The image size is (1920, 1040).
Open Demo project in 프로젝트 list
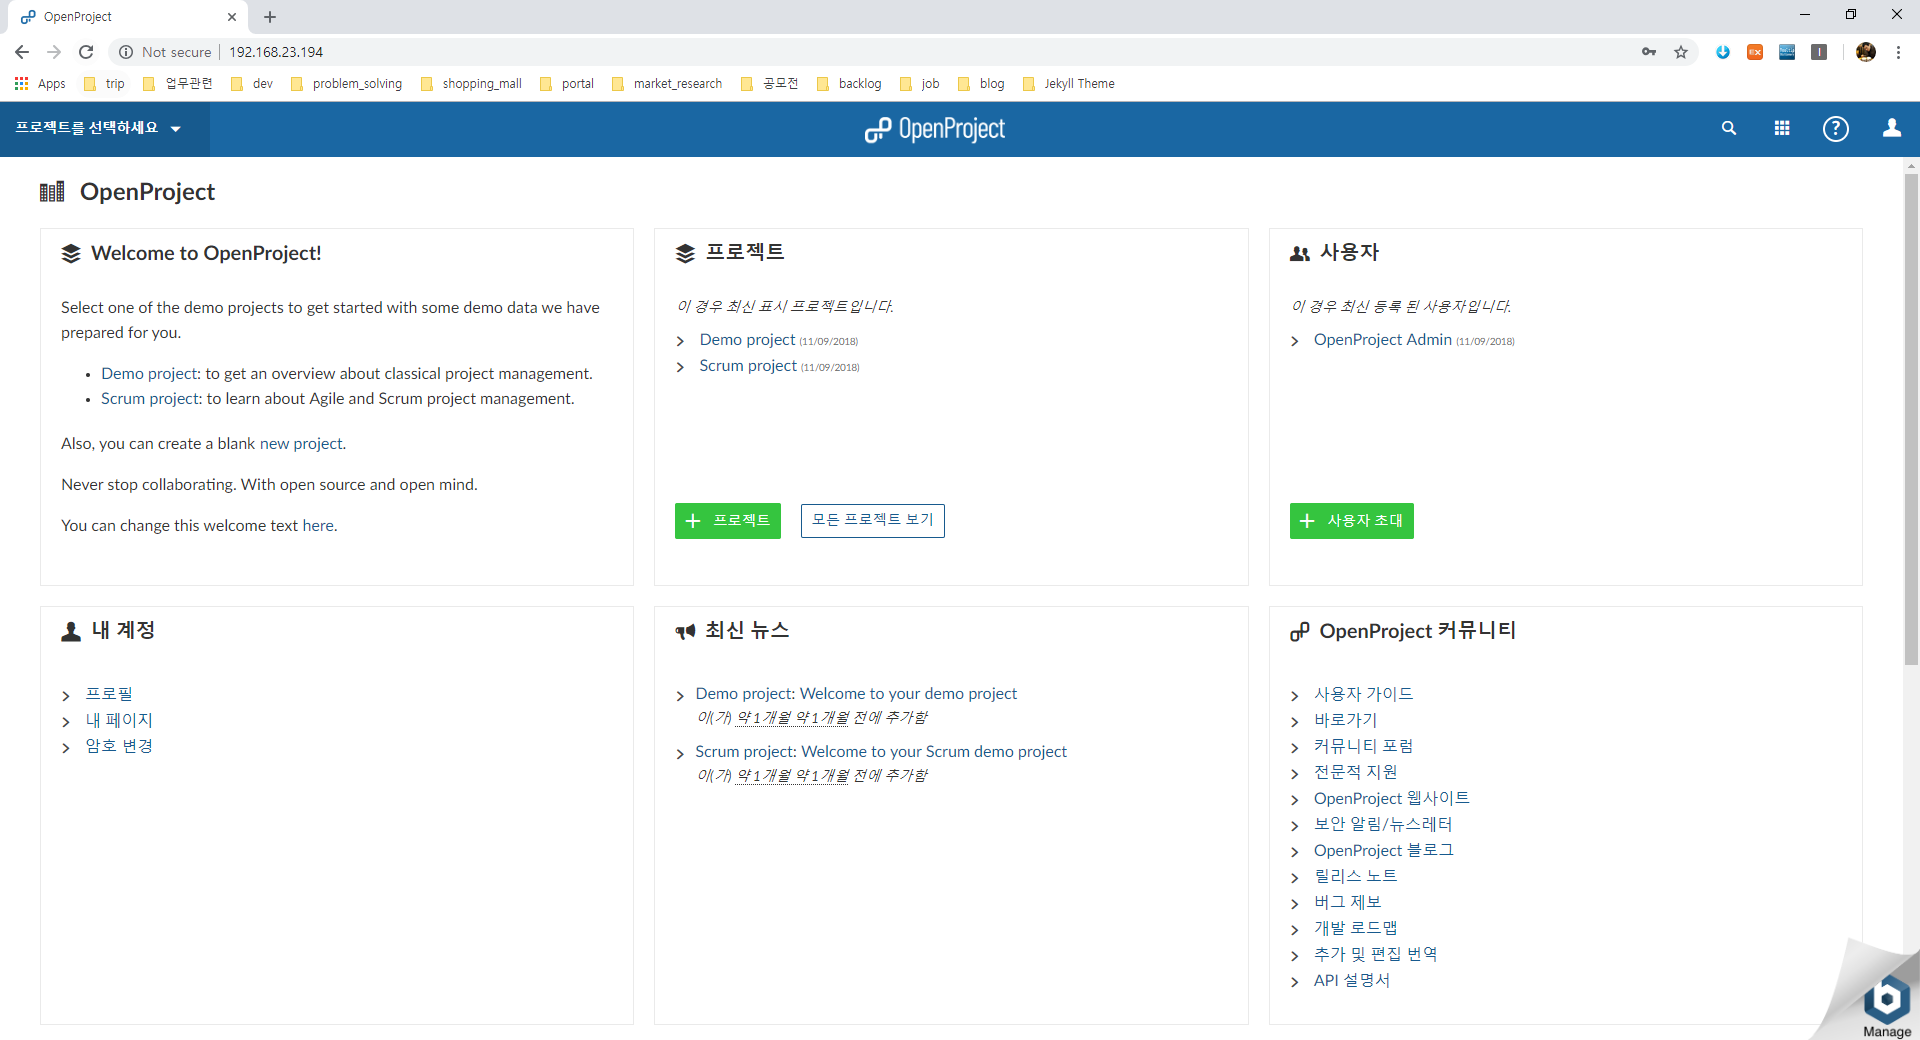748,340
